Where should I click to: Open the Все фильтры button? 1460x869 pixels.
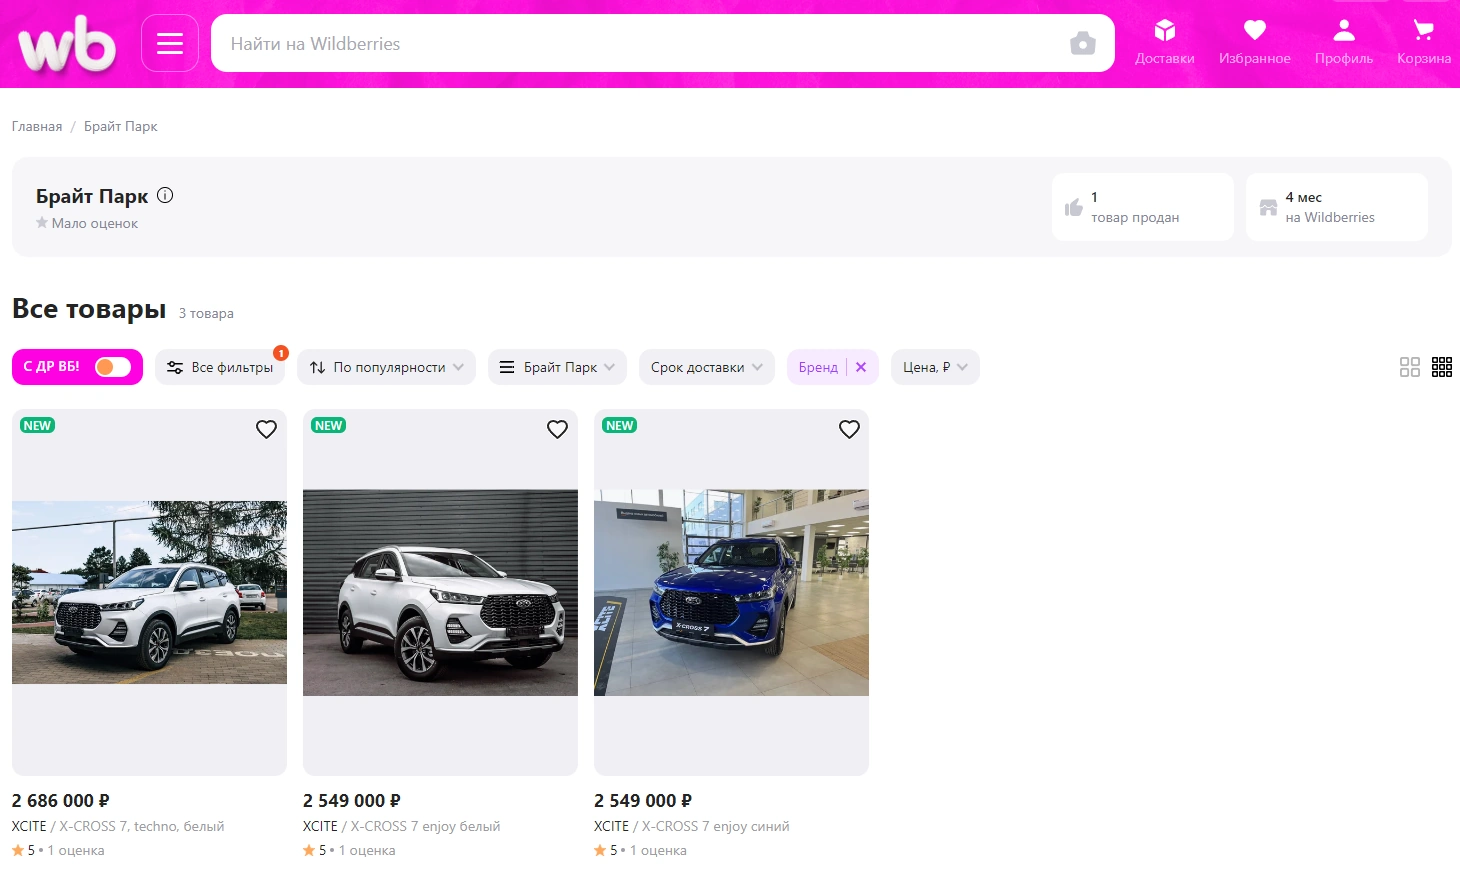click(x=220, y=367)
